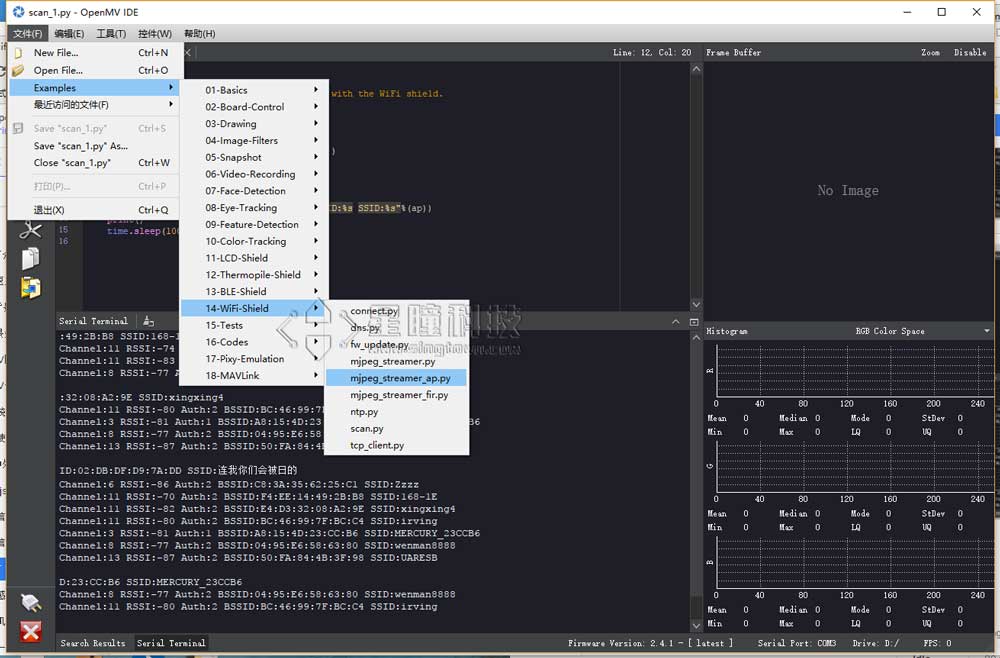
Task: Click the Serial Terminal panel expand icon
Action: (x=695, y=322)
